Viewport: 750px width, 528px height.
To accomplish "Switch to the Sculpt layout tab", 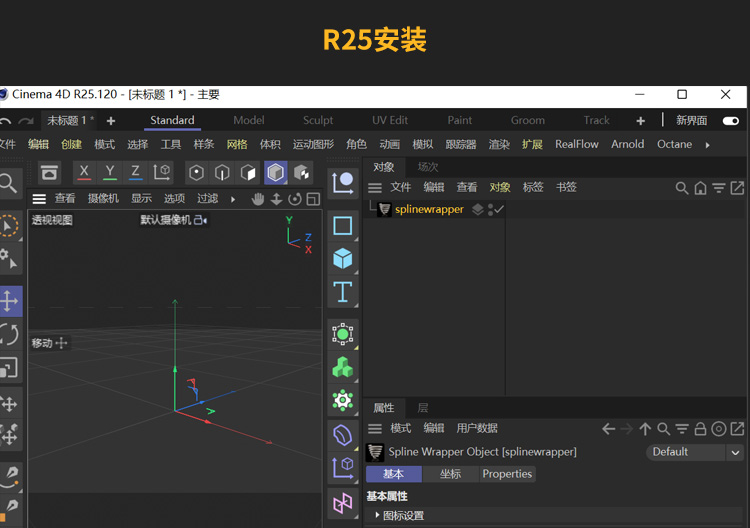I will coord(318,121).
